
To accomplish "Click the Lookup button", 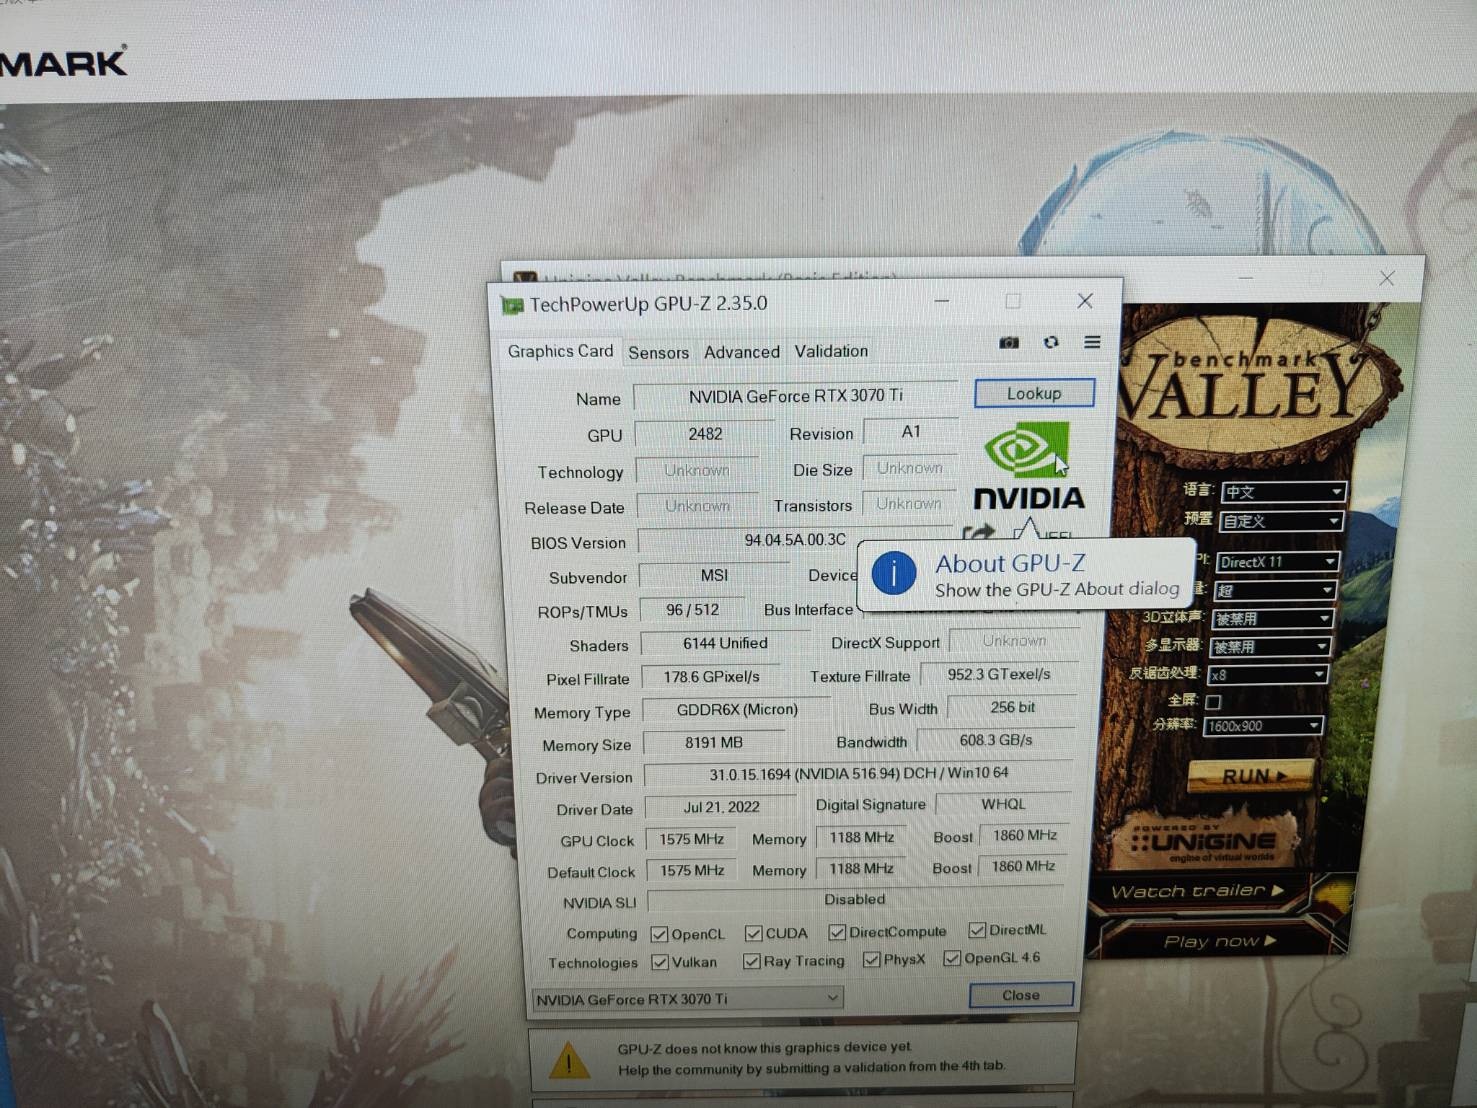I will click(x=1034, y=393).
